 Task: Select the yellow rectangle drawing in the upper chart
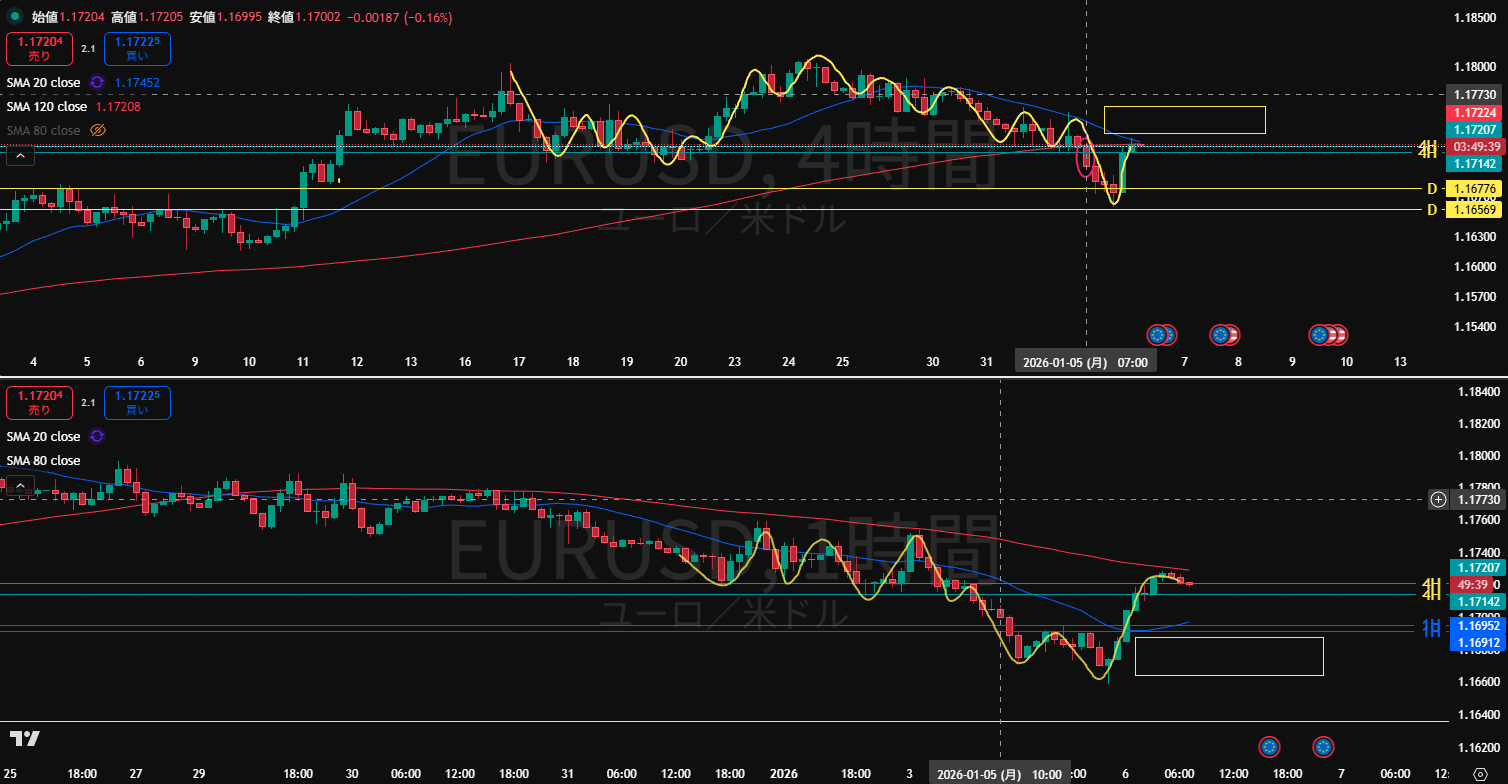point(1184,107)
